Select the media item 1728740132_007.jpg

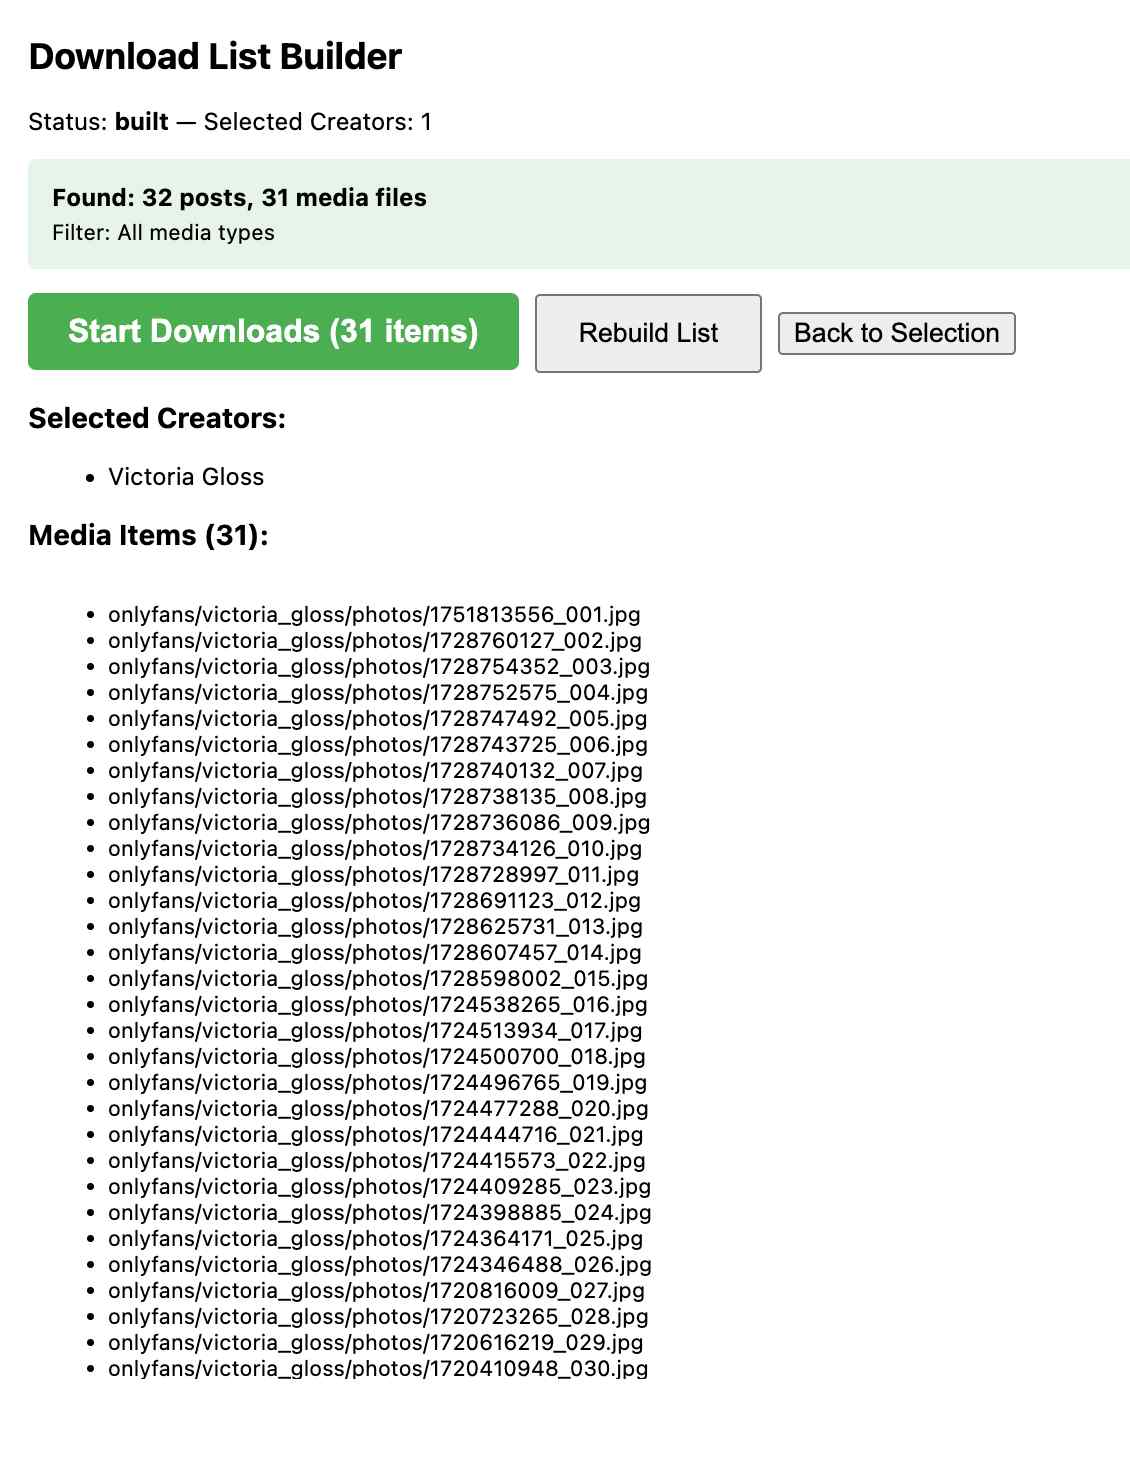click(x=376, y=771)
